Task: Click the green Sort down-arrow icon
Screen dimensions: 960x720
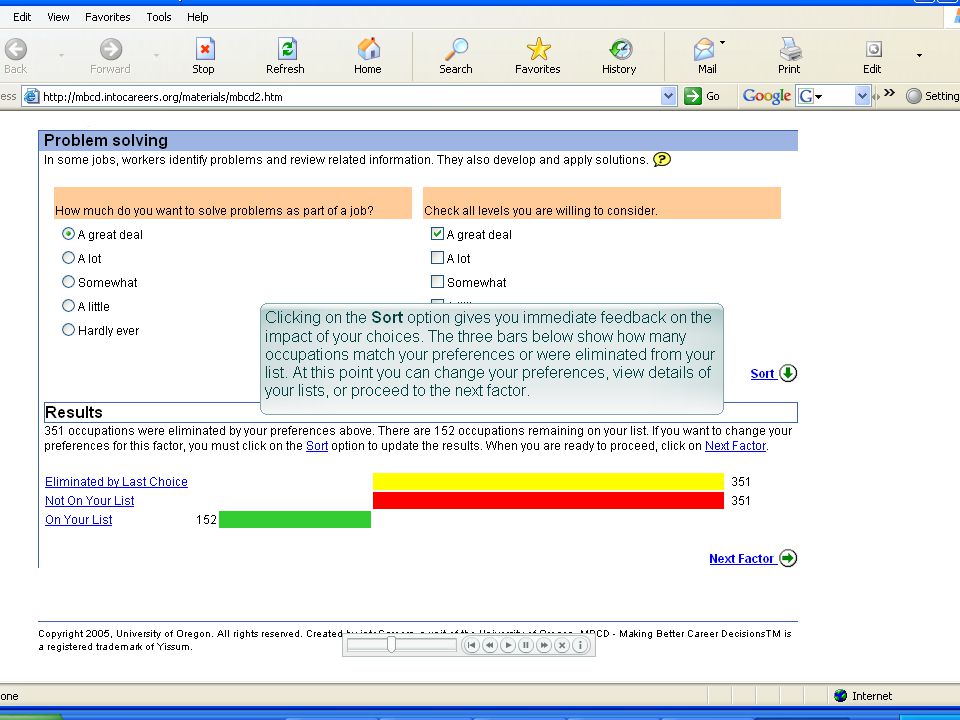Action: point(789,373)
